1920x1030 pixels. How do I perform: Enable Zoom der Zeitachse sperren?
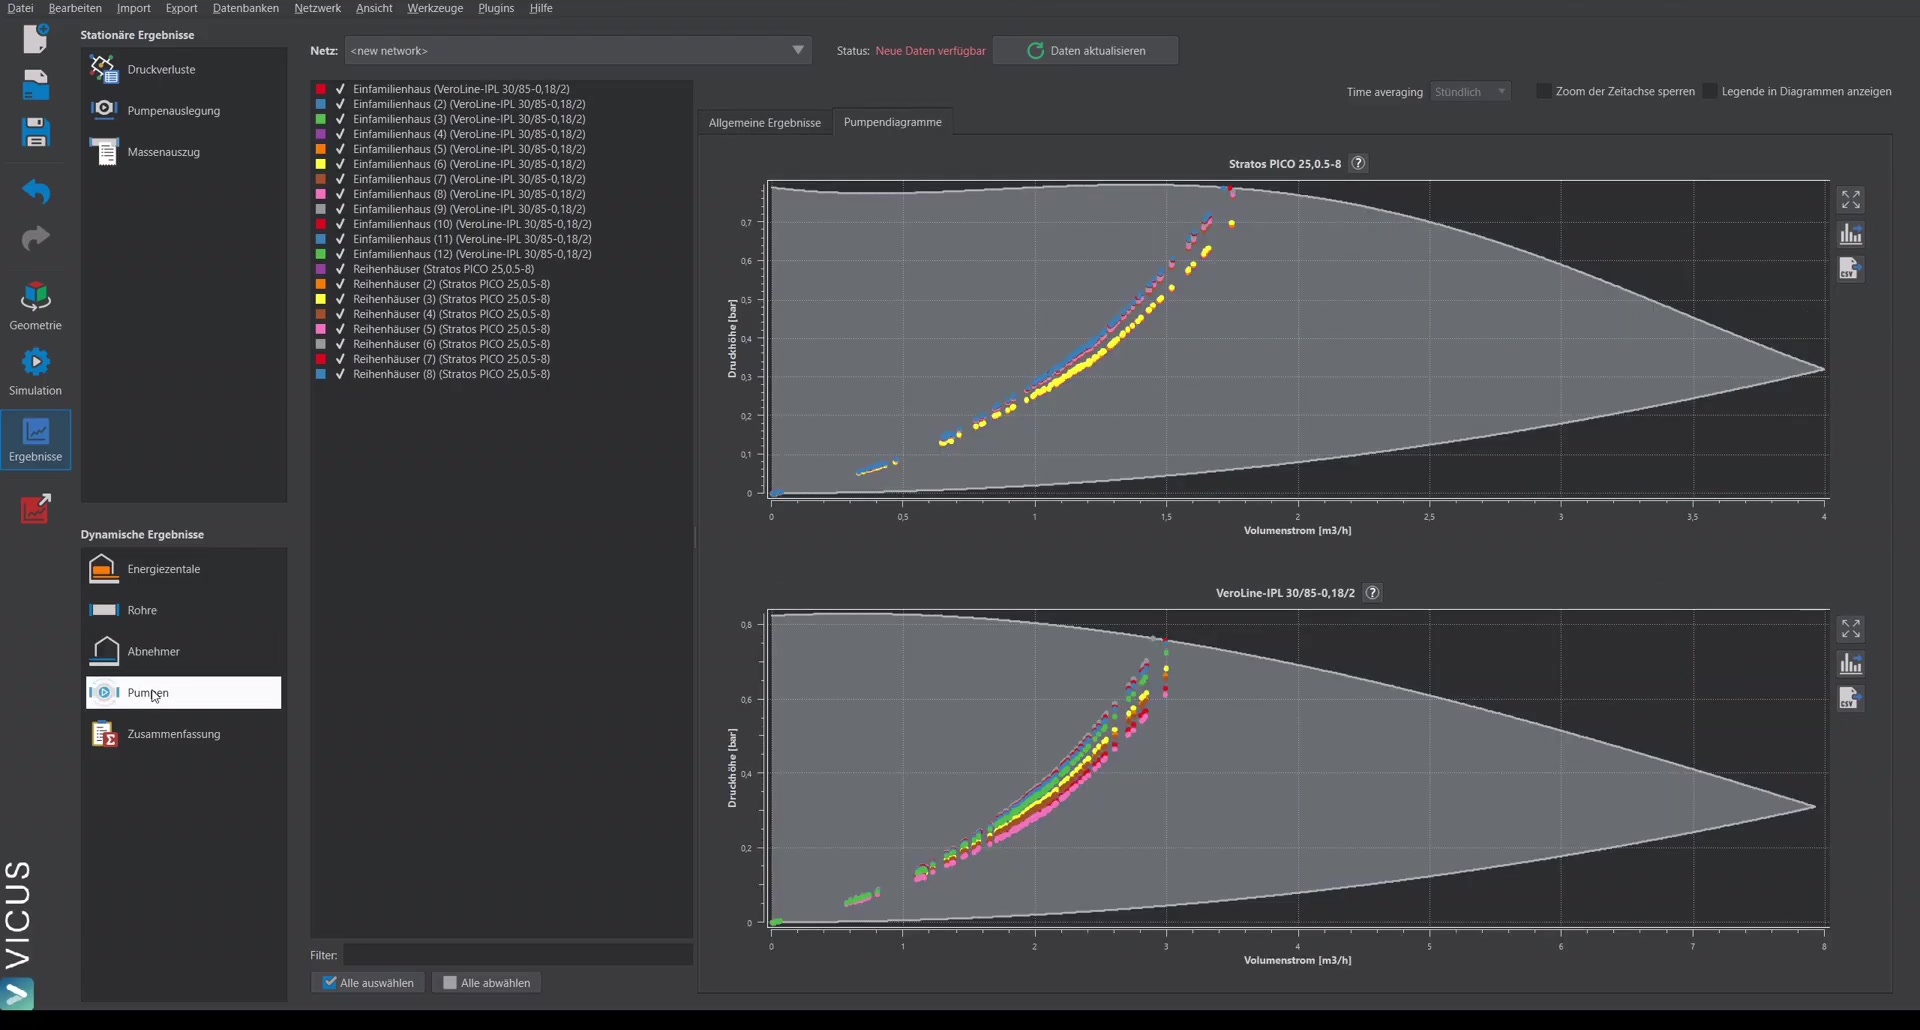coord(1544,91)
